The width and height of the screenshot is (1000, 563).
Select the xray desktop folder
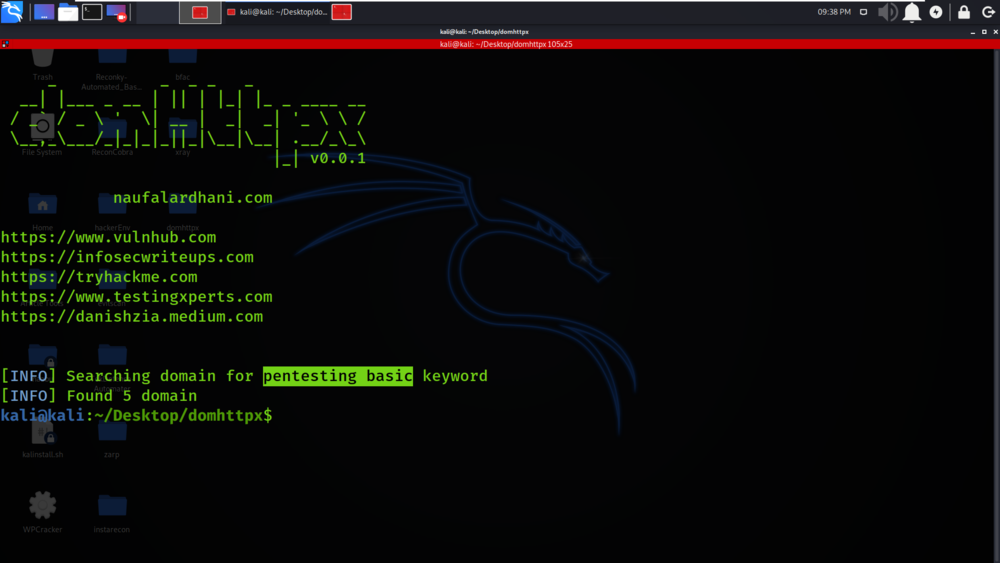pyautogui.click(x=182, y=136)
